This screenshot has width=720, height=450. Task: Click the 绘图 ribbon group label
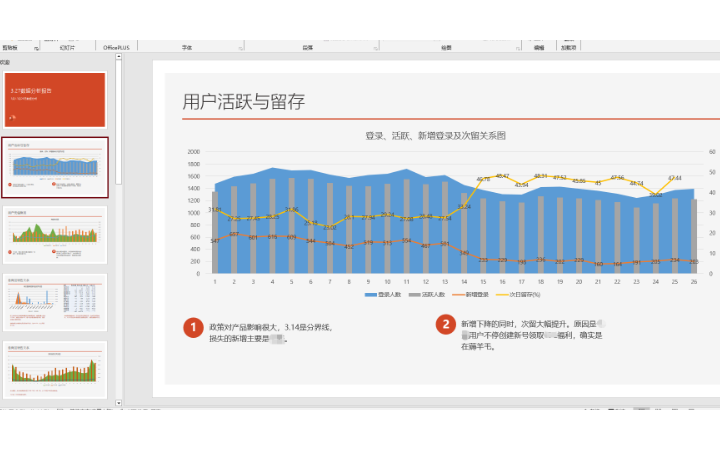pos(446,48)
